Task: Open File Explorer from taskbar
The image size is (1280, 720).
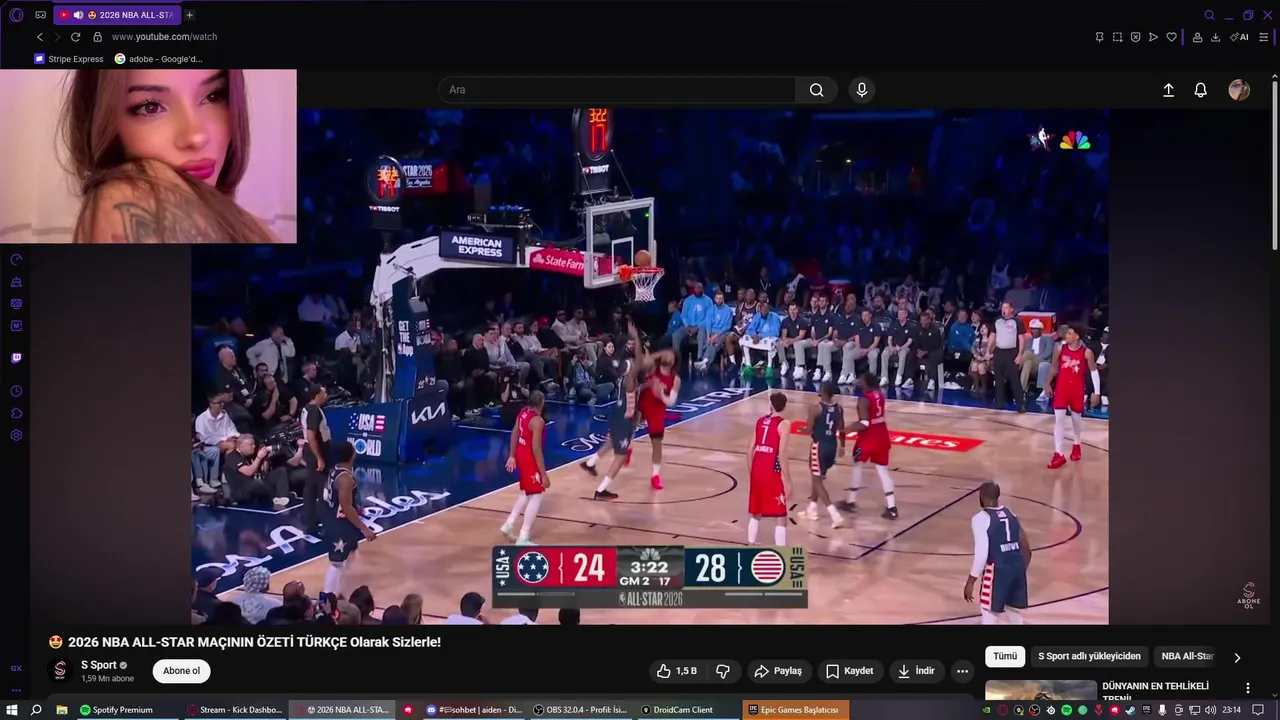Action: coord(61,710)
